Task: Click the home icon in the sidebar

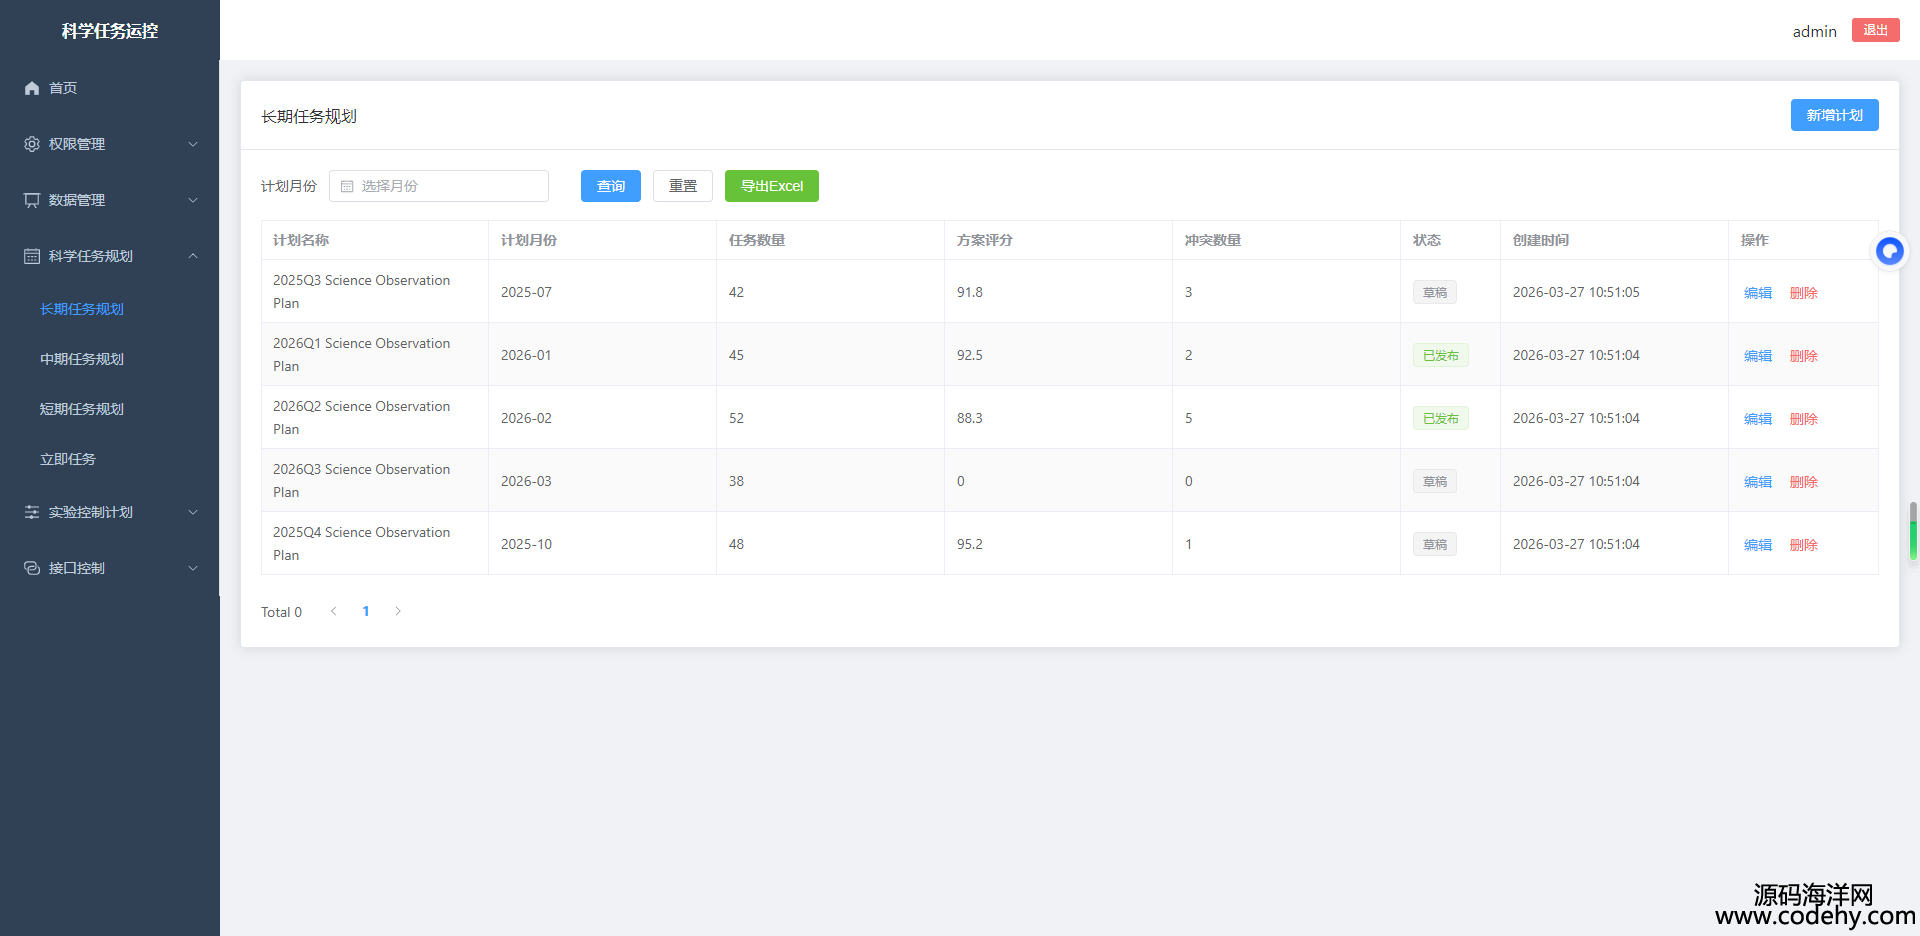Action: click(32, 88)
